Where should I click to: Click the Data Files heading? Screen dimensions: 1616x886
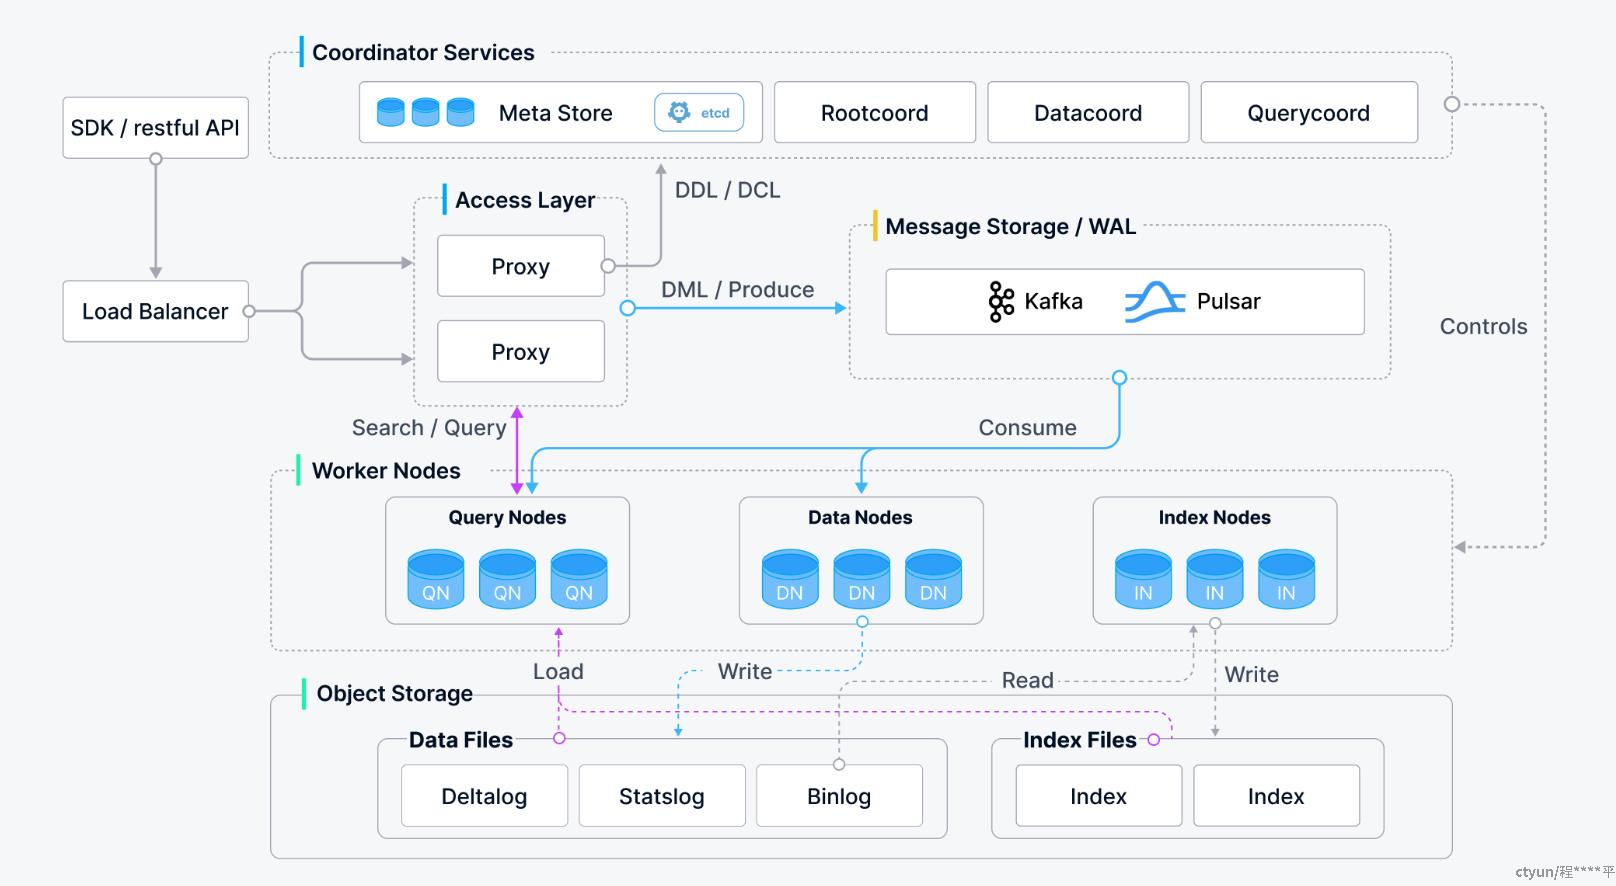coord(461,740)
